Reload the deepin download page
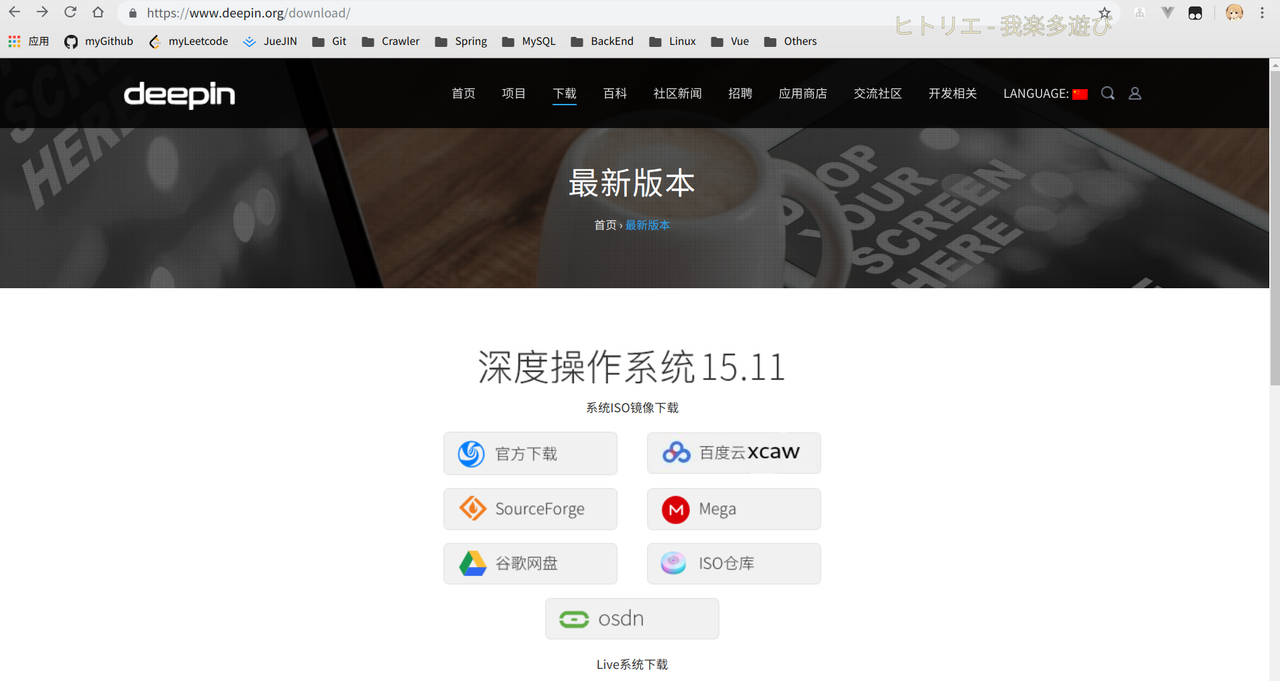Image resolution: width=1280 pixels, height=681 pixels. [x=70, y=13]
